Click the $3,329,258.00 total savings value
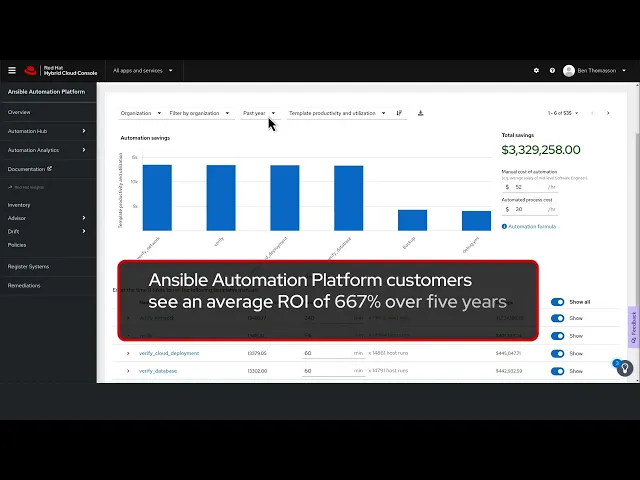The width and height of the screenshot is (640, 480). tap(541, 150)
